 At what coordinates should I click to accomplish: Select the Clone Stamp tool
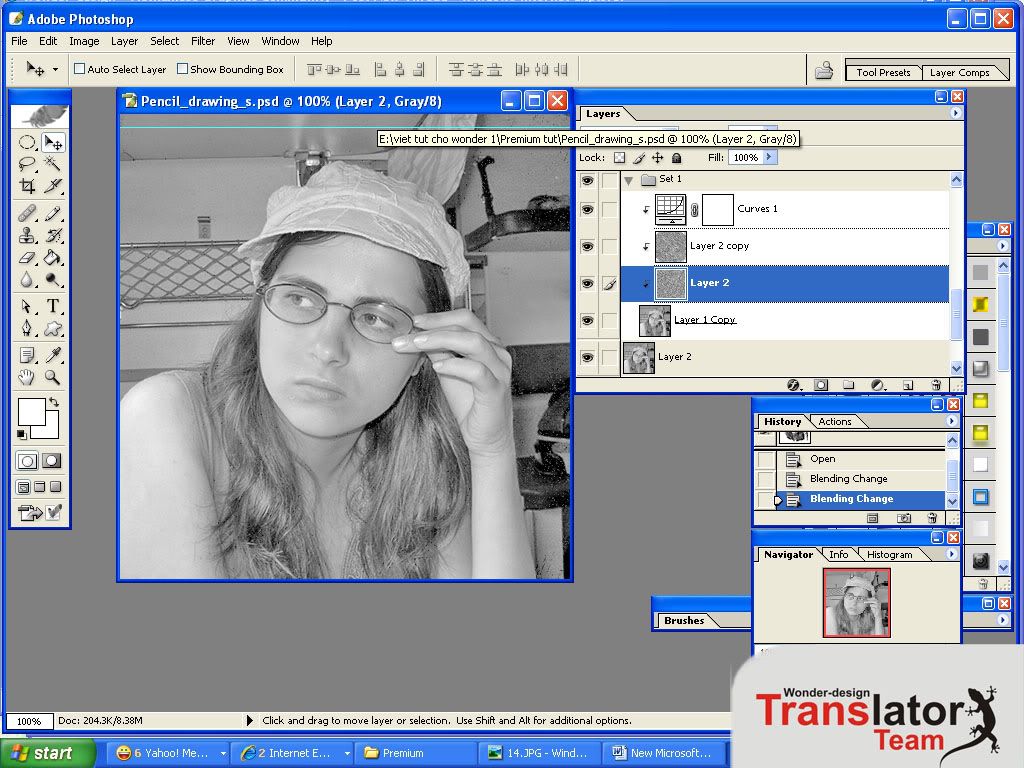click(27, 235)
